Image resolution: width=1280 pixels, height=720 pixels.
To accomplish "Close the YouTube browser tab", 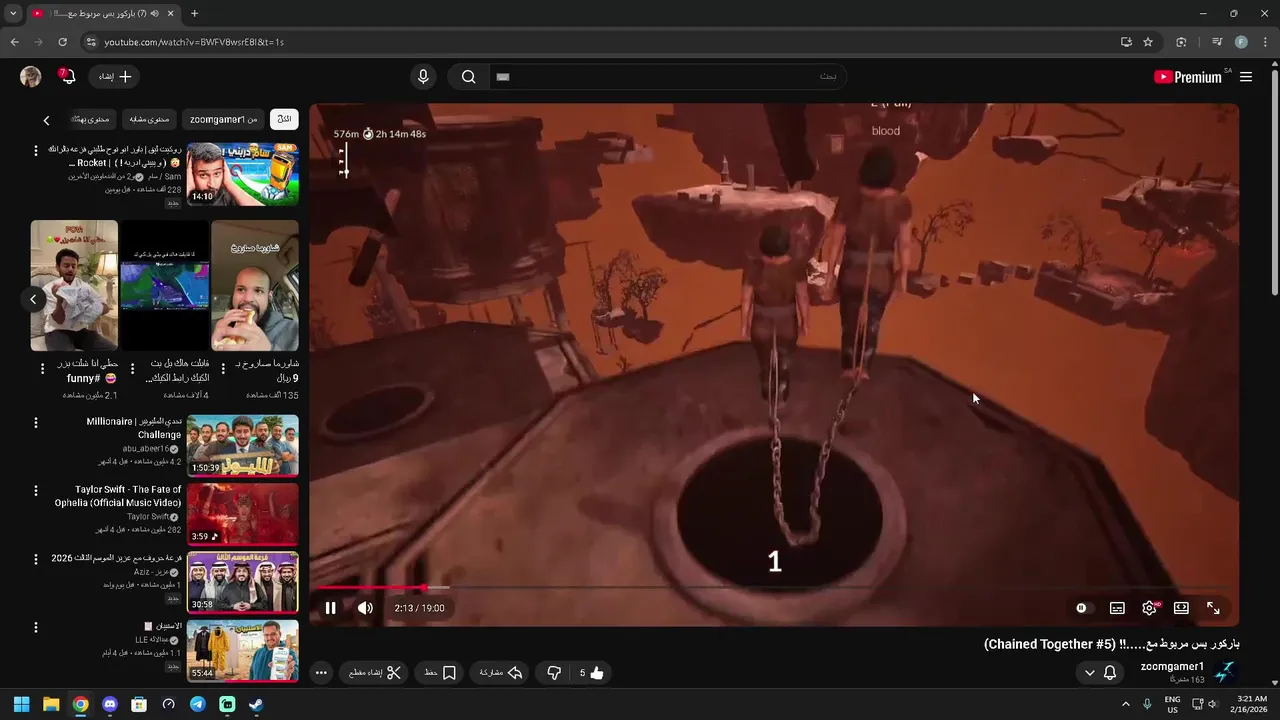I will (170, 14).
